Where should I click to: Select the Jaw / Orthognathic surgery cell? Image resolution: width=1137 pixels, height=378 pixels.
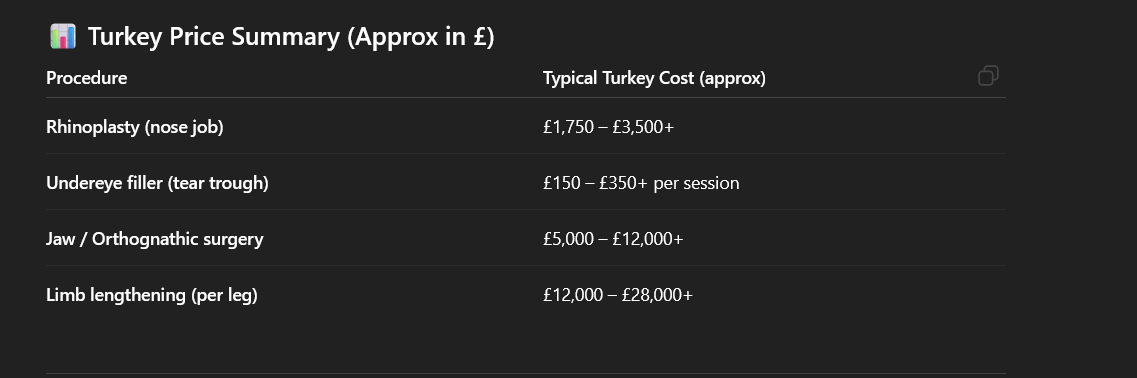154,239
